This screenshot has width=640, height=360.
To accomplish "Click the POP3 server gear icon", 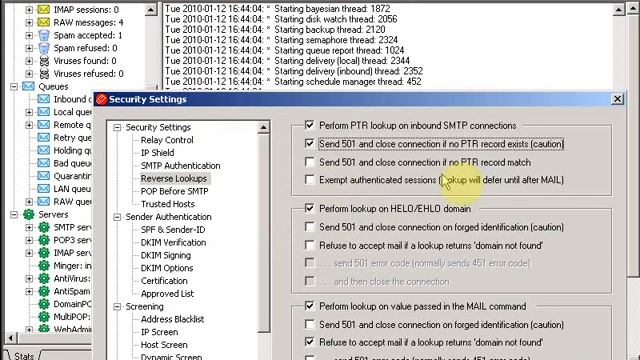I will click(x=44, y=240).
